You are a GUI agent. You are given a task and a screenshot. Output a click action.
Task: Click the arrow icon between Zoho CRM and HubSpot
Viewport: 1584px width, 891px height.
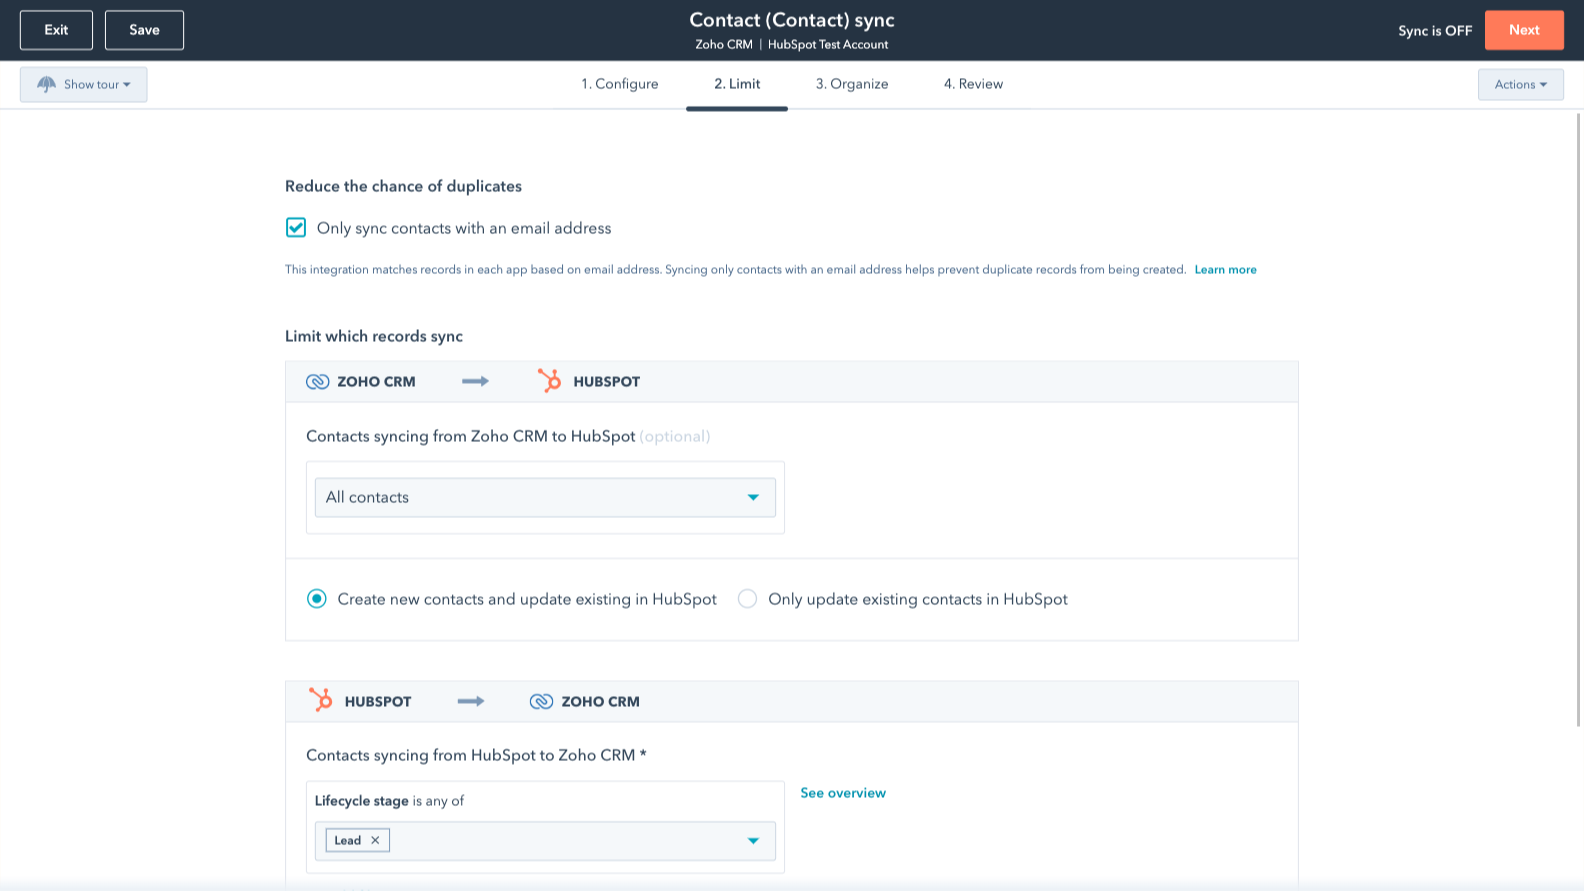click(475, 381)
